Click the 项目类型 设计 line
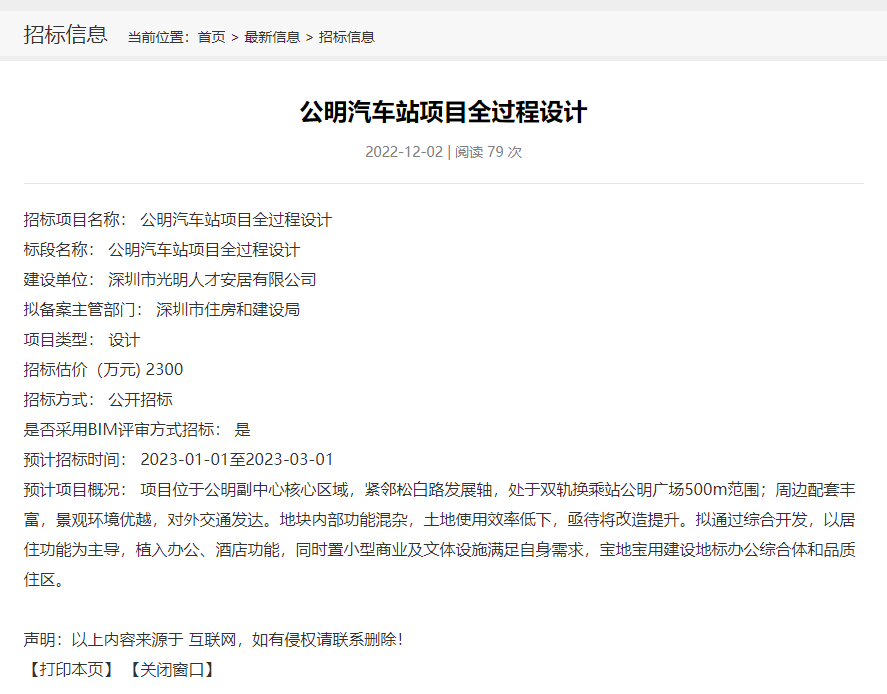887x694 pixels. (82, 340)
